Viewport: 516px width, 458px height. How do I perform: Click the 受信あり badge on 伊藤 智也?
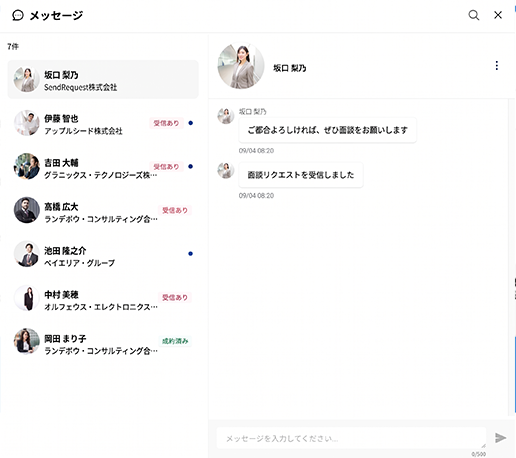(x=166, y=123)
